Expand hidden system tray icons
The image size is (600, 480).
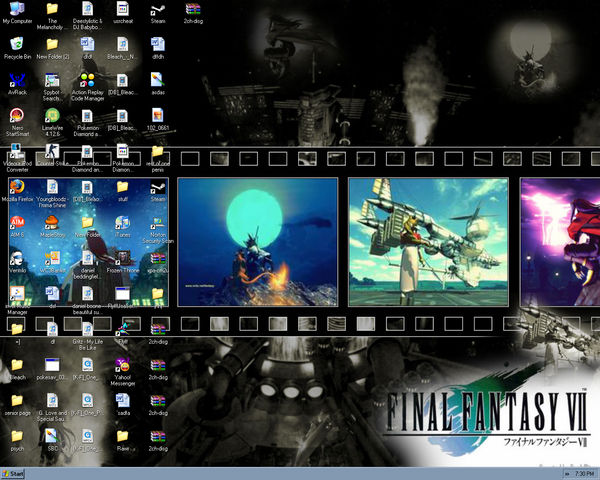click(x=567, y=474)
